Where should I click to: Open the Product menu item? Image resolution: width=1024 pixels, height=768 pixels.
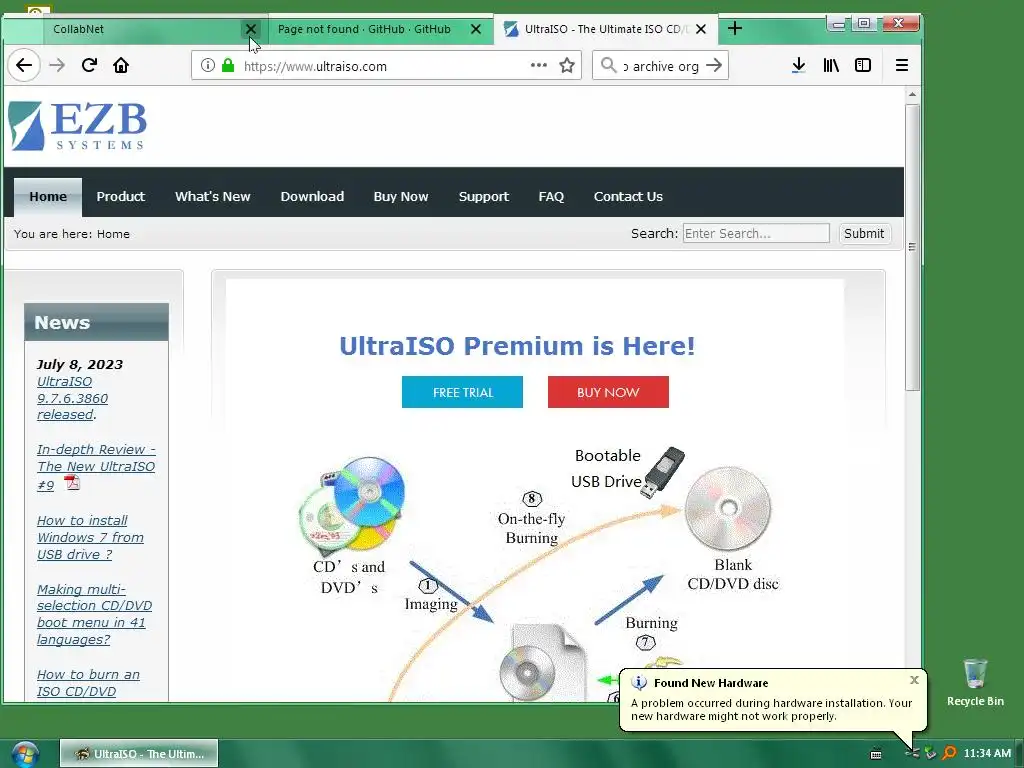[x=121, y=197]
